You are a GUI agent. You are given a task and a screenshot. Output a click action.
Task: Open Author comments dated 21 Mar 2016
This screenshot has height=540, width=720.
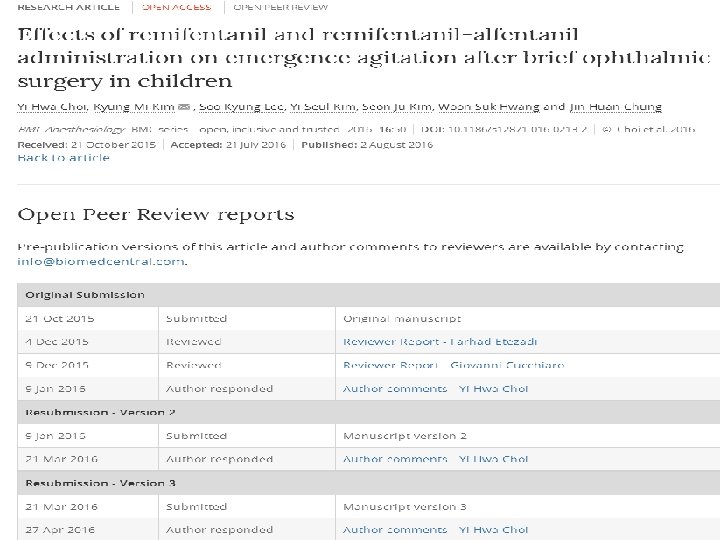tap(435, 459)
